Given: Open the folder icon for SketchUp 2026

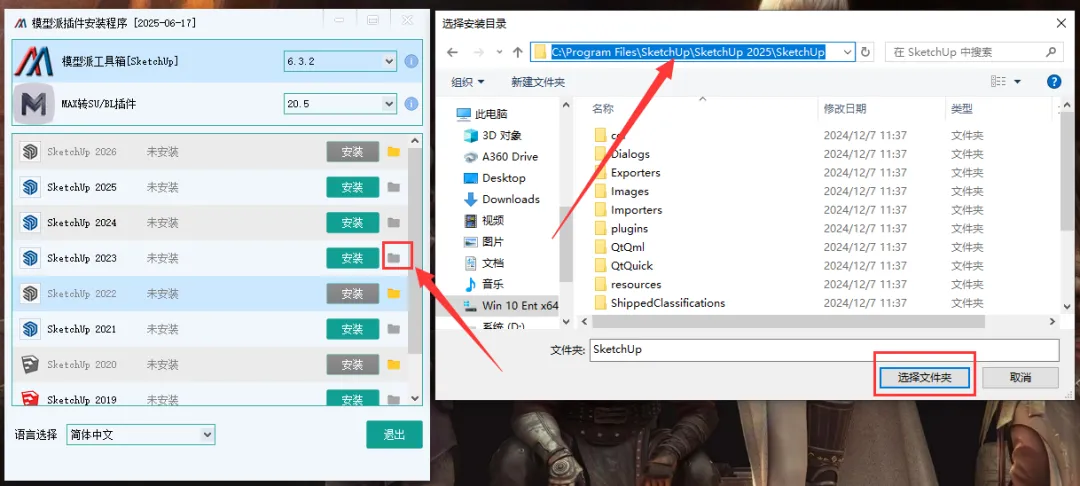Looking at the screenshot, I should pos(393,151).
